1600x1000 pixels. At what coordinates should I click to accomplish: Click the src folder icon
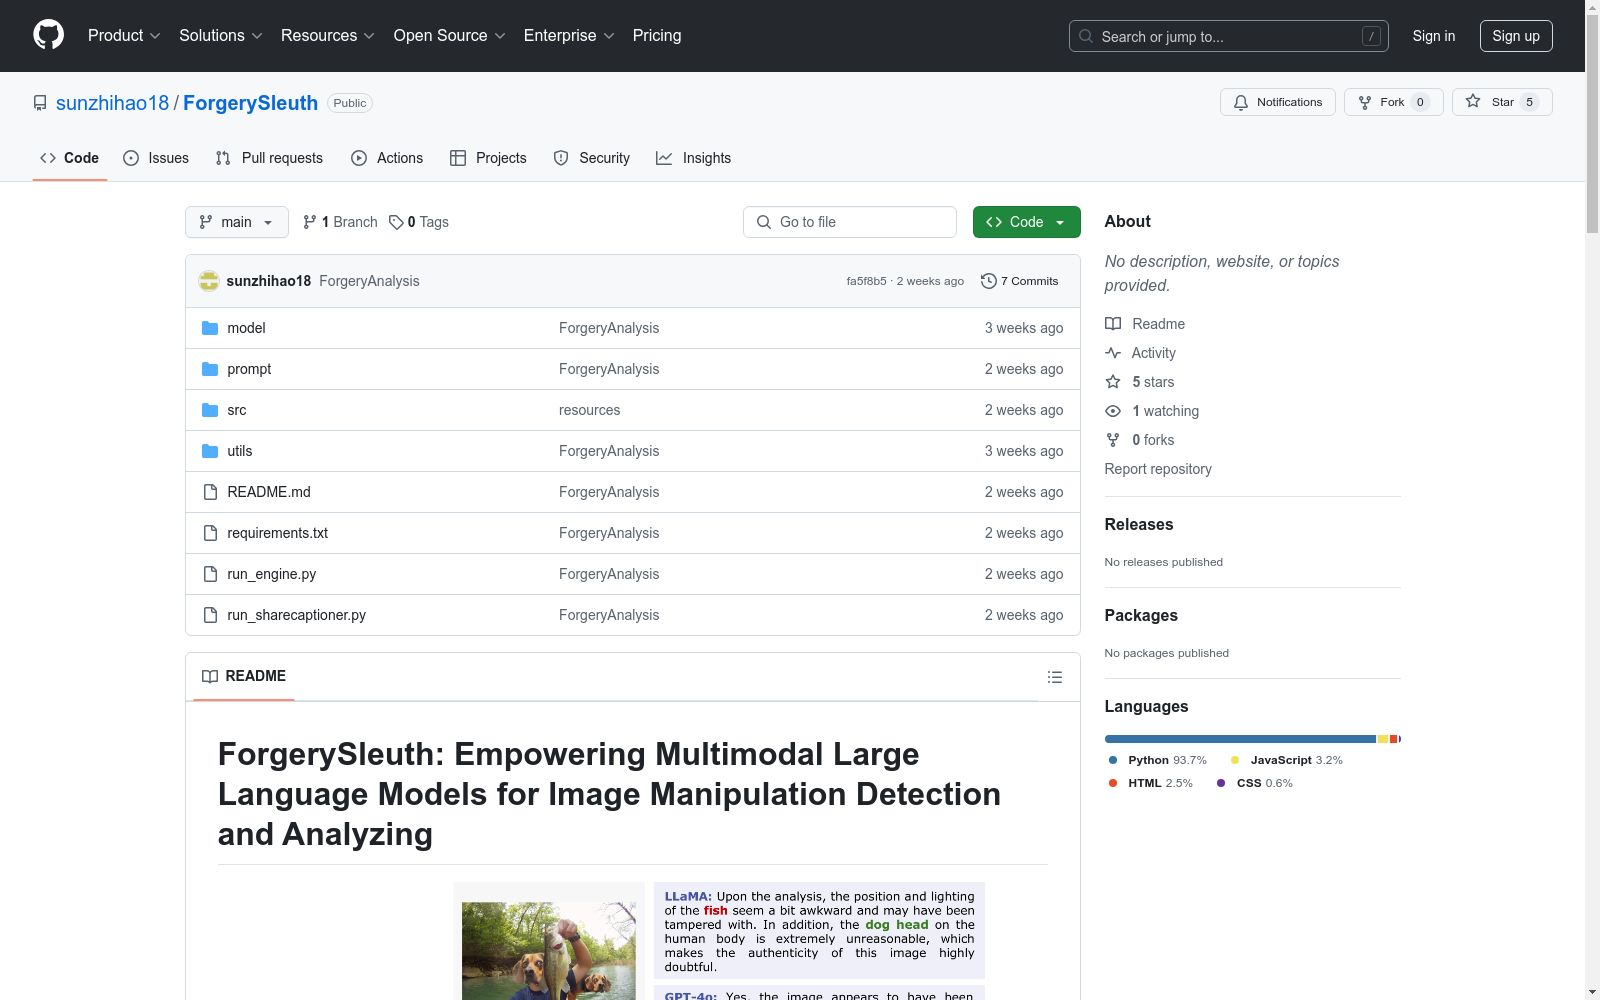pos(210,410)
